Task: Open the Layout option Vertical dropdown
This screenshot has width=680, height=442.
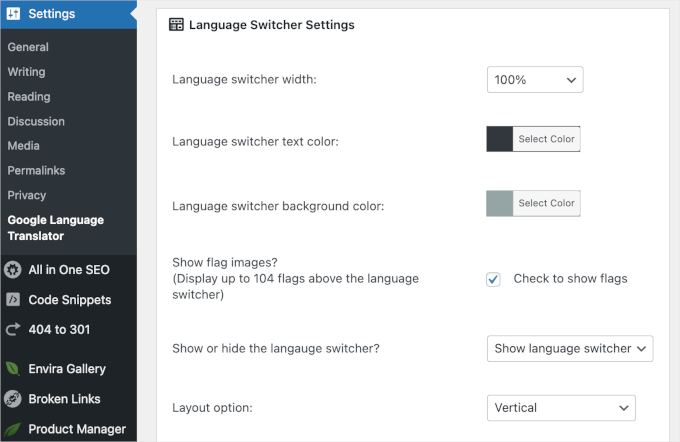Action: tap(561, 408)
